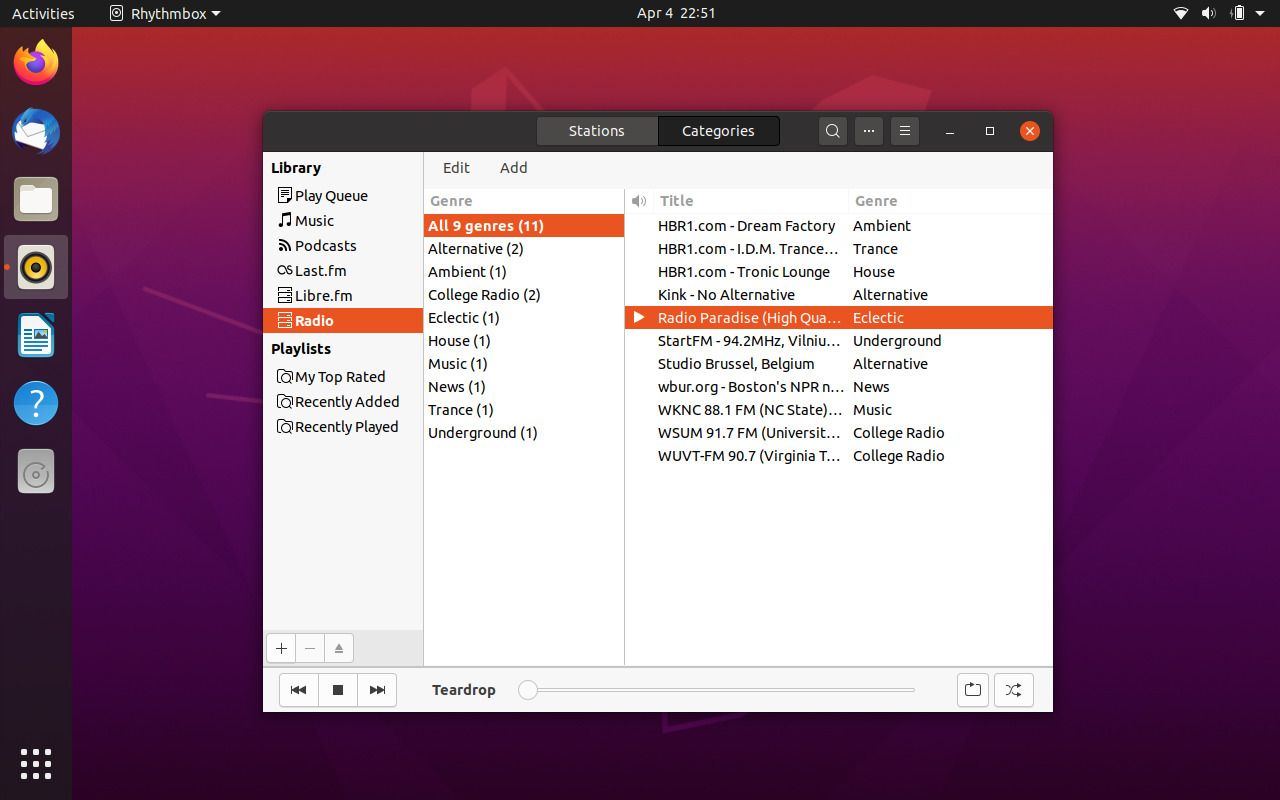Click the eject icon near the playlist buttons
Screen dimensions: 1280x800
[338, 648]
